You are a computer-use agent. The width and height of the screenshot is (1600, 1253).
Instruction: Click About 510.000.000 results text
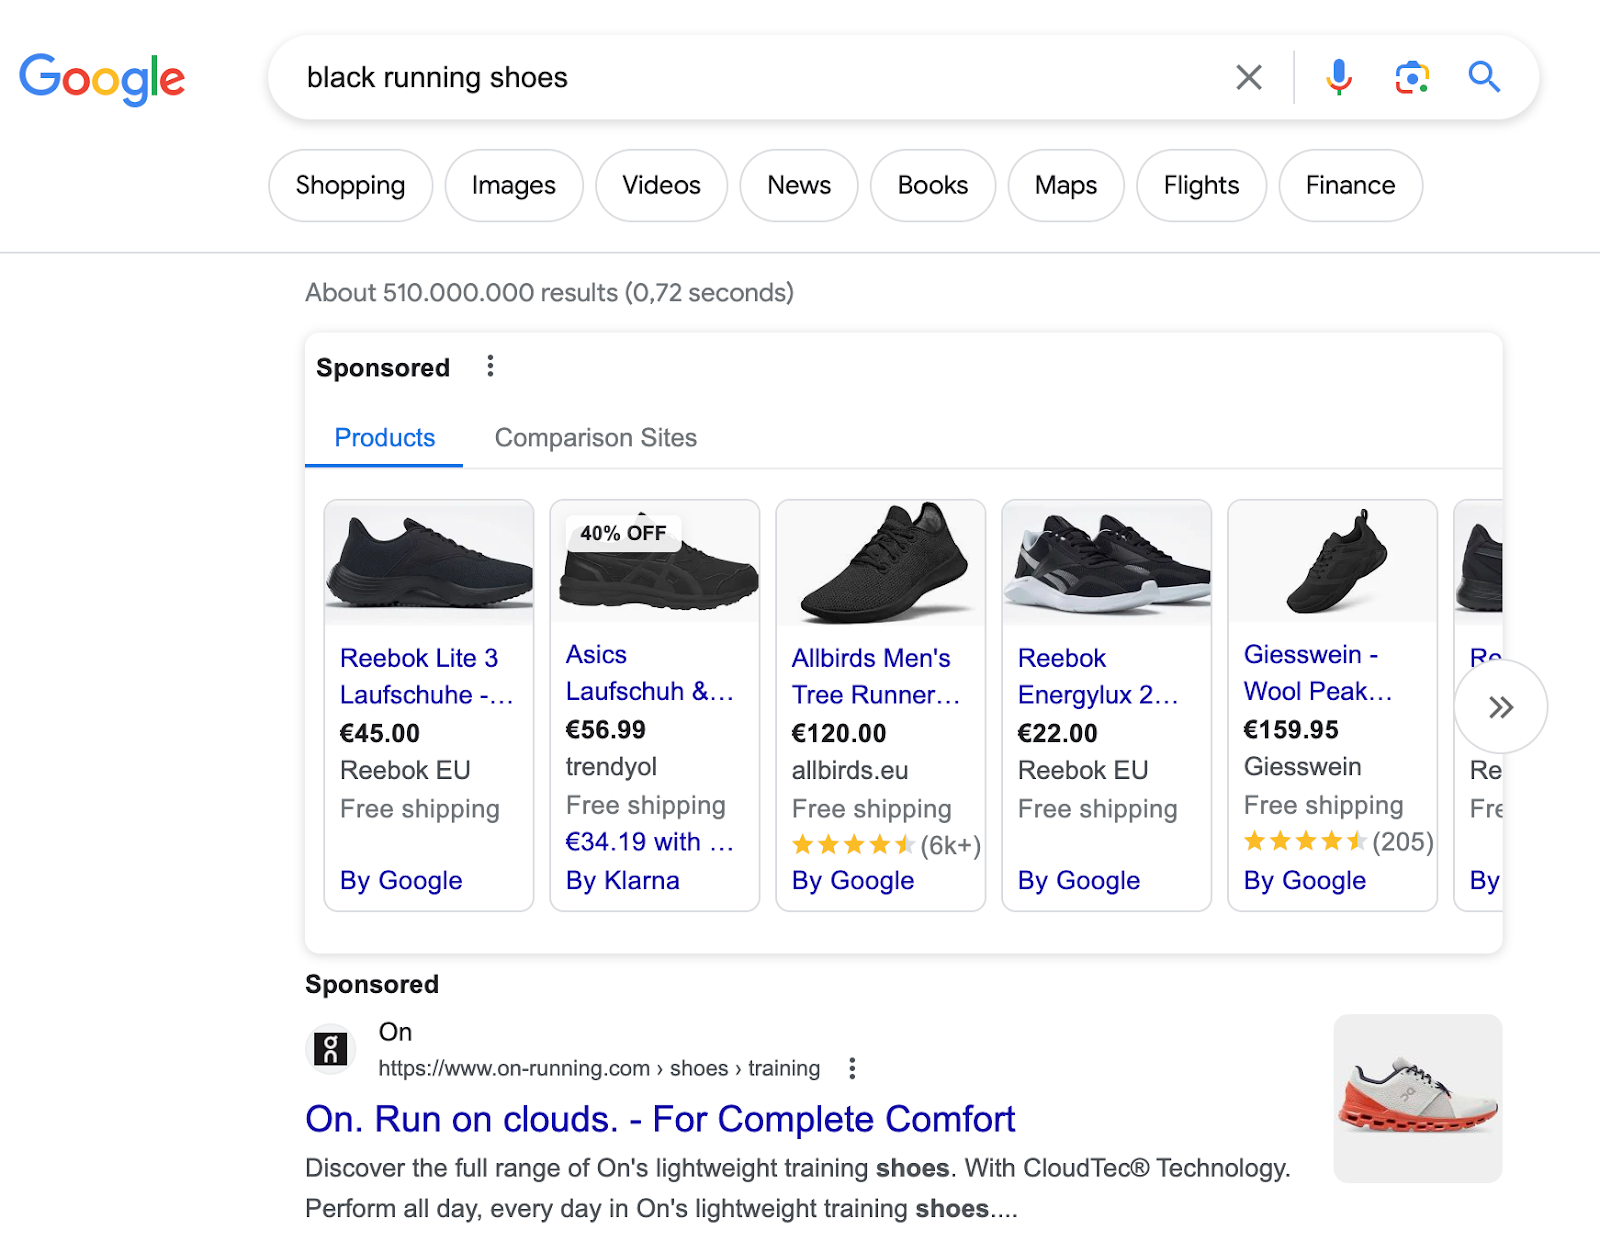click(549, 292)
